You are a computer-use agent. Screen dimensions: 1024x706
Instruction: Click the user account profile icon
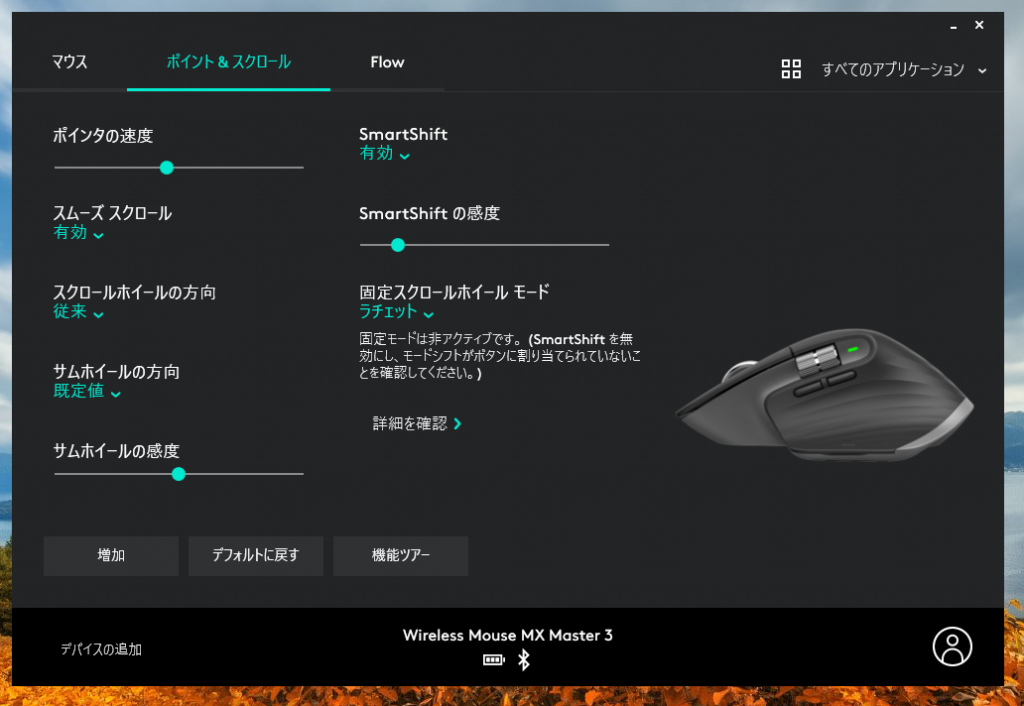click(x=951, y=646)
